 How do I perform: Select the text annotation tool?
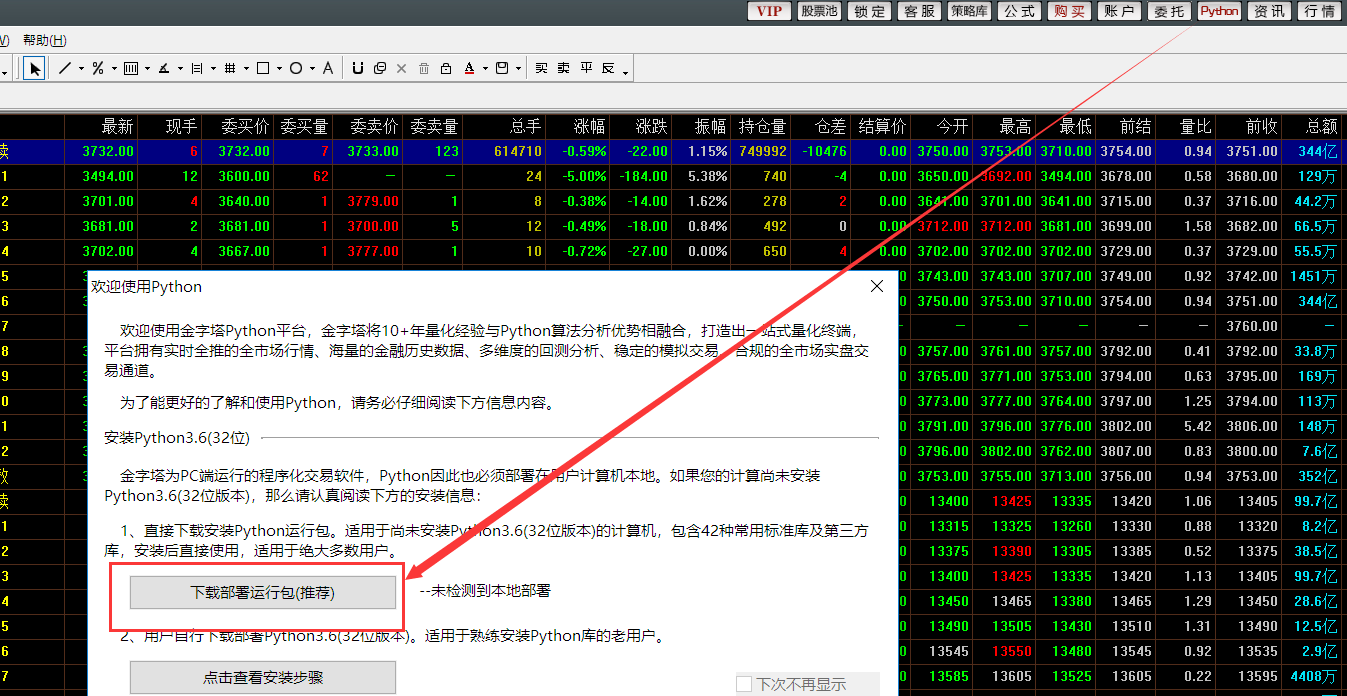pyautogui.click(x=327, y=68)
